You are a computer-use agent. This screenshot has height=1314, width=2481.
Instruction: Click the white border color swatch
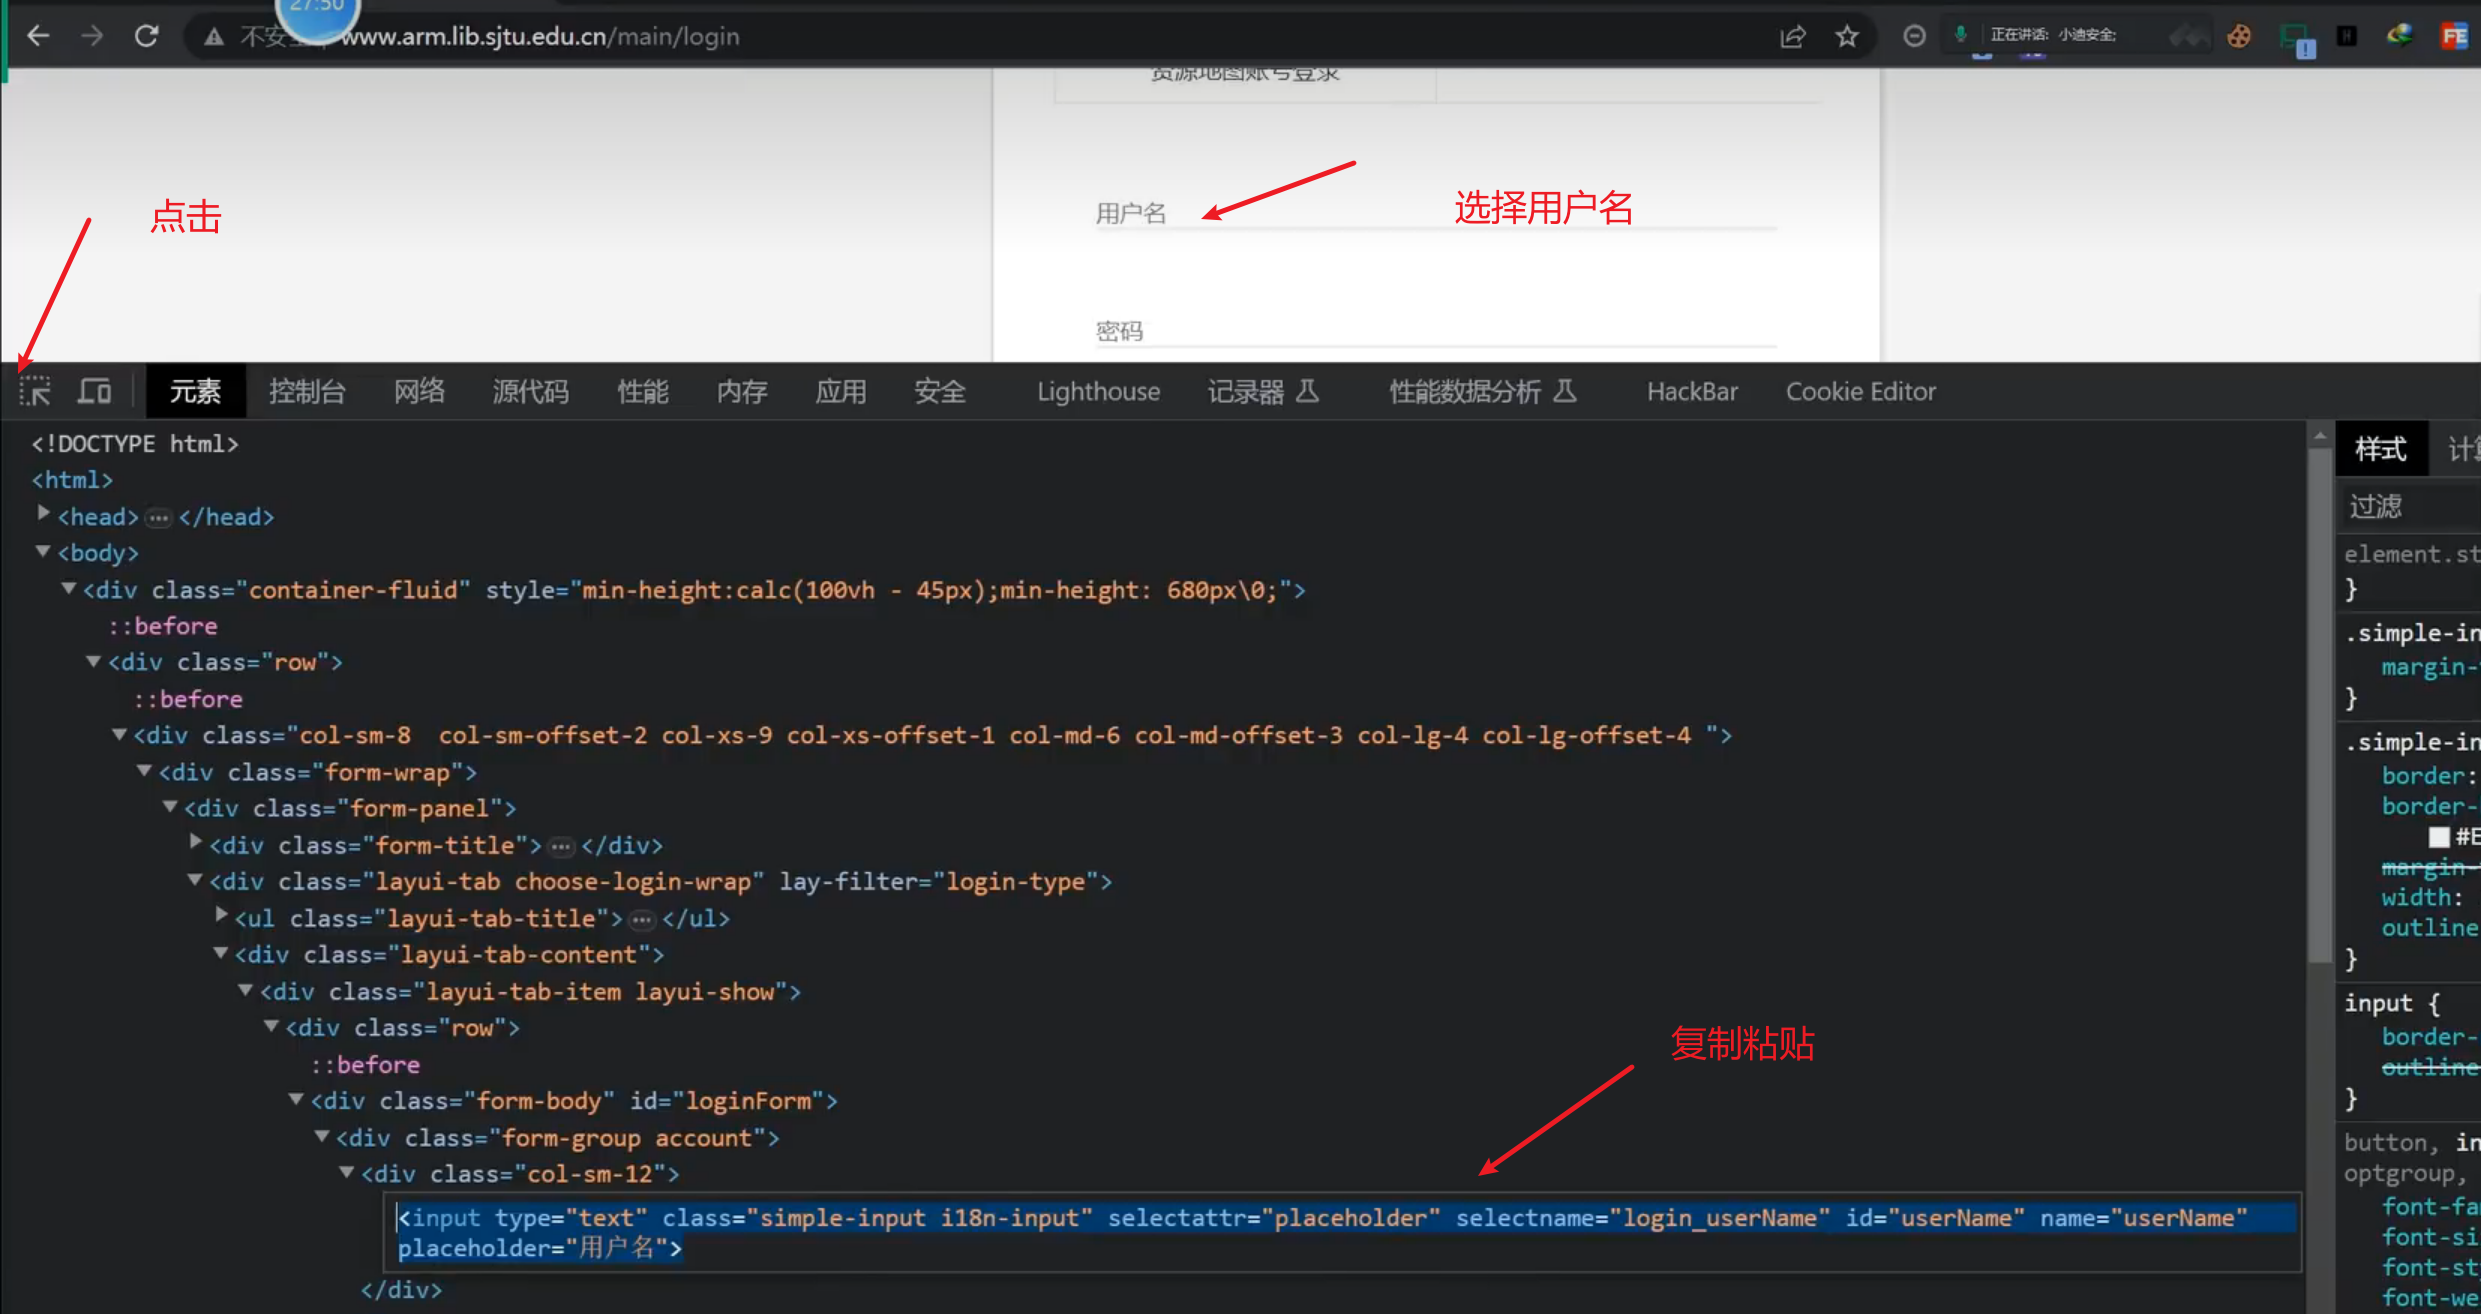tap(2439, 836)
